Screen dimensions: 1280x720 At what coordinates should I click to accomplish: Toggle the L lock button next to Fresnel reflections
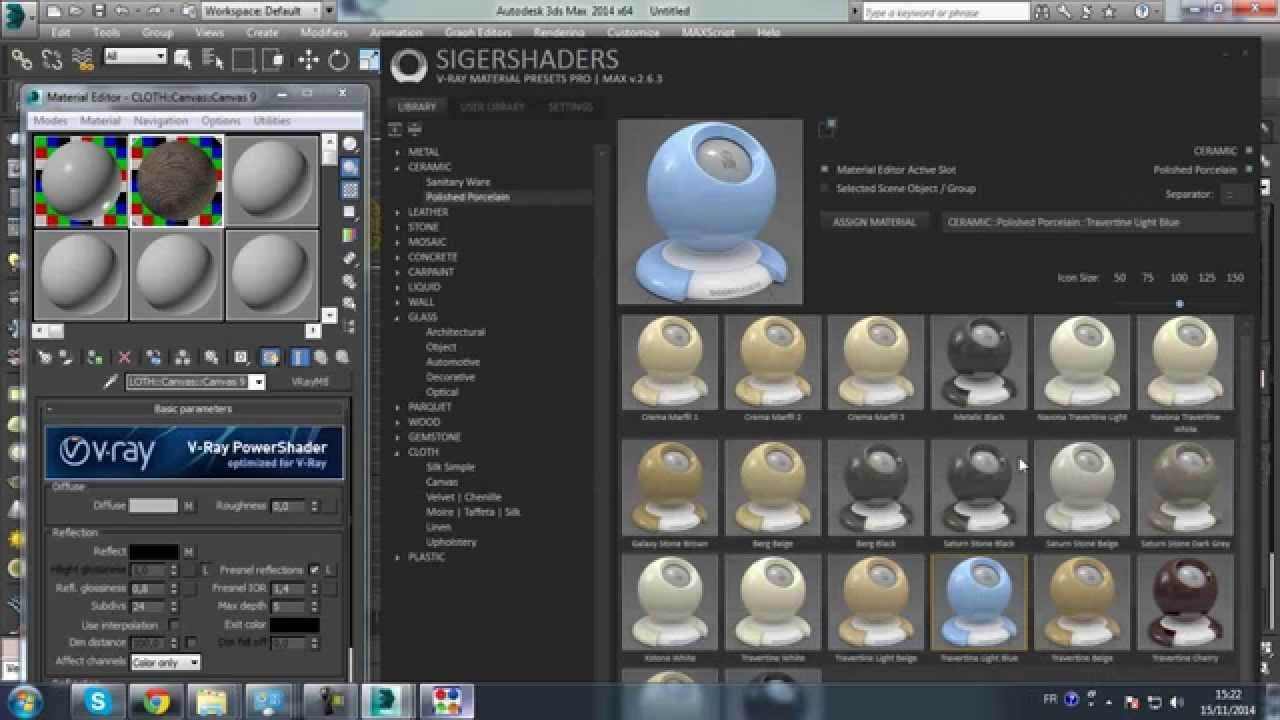click(329, 570)
